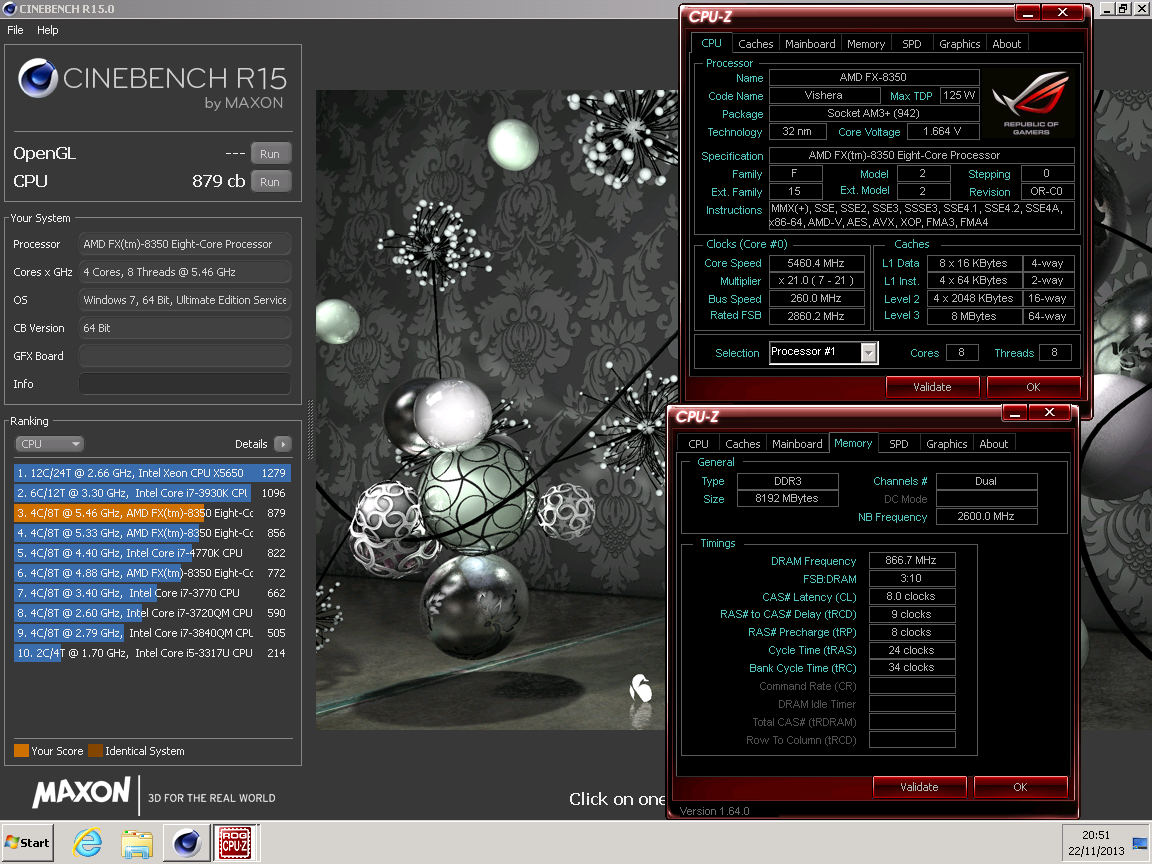Screen dimensions: 1152x864
Task: Click the DRAM Frequency value 866.7 MHz
Action: [911, 561]
